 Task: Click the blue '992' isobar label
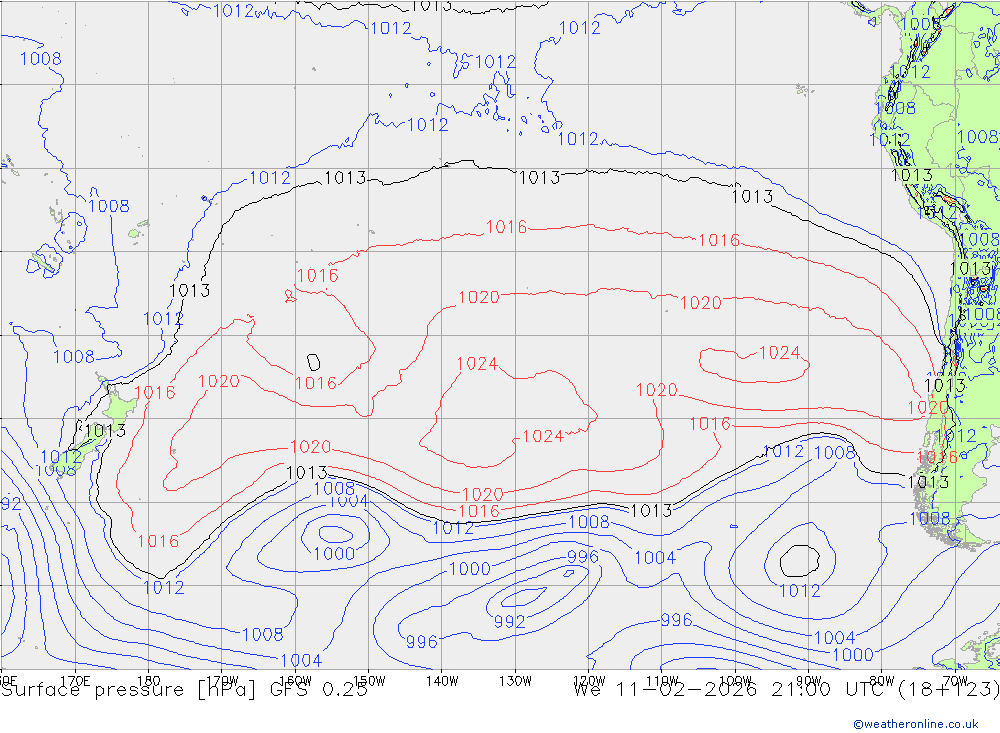pos(510,621)
